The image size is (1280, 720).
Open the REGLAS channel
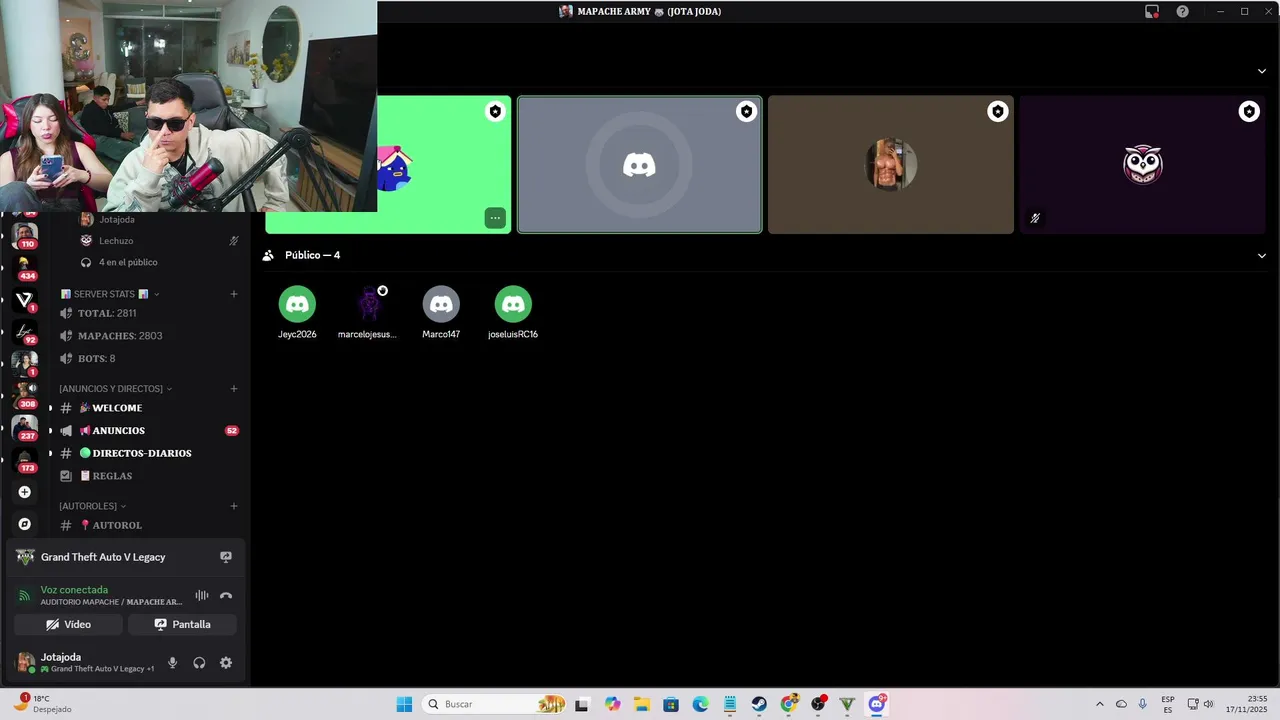(149, 476)
